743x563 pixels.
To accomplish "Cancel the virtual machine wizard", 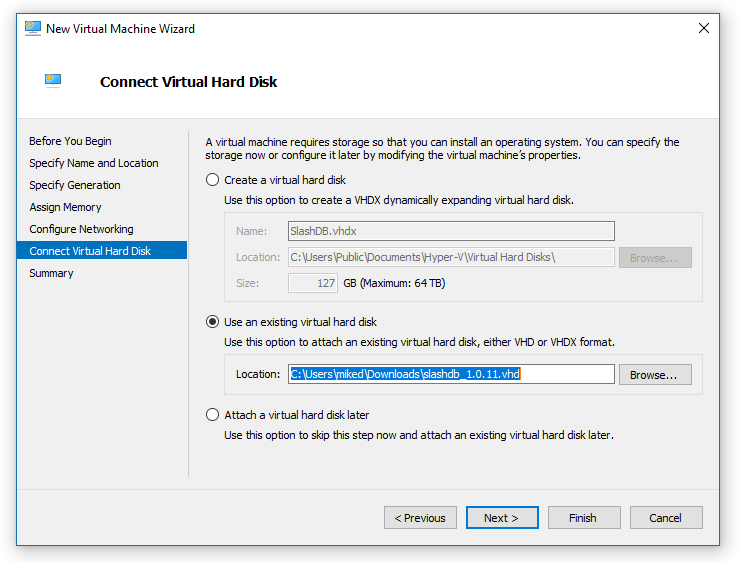I will (x=665, y=518).
